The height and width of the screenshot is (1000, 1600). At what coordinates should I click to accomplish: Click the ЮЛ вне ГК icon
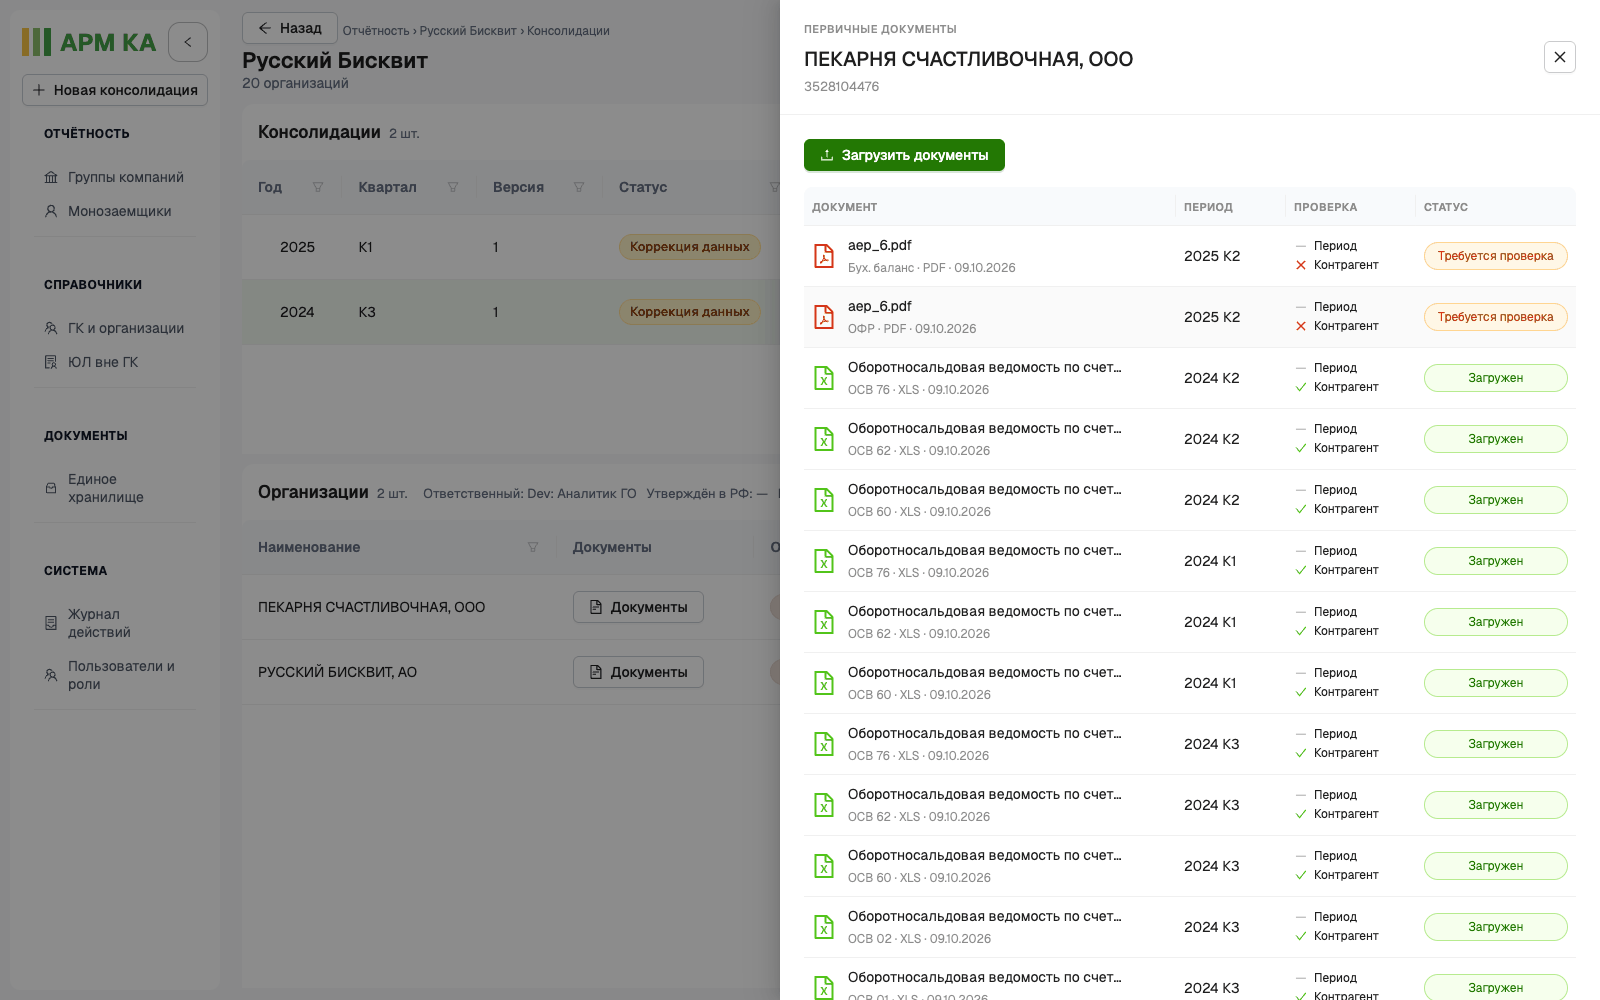click(51, 362)
